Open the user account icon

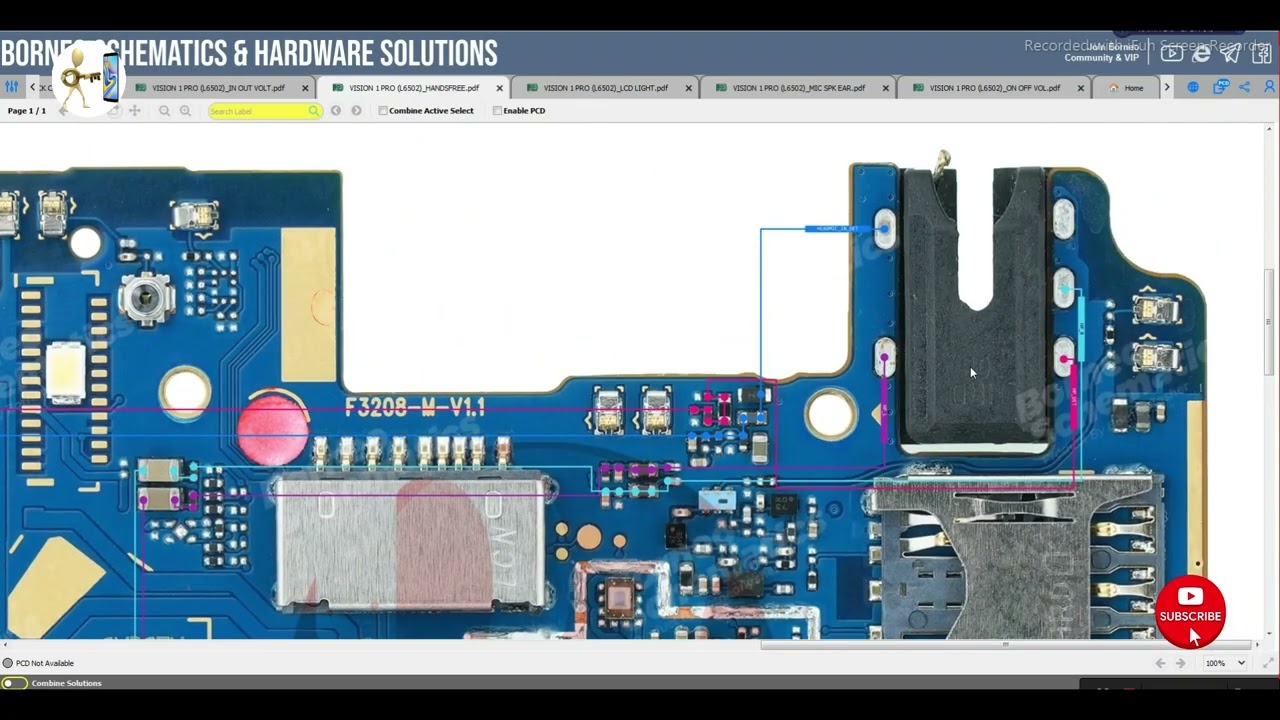(1270, 88)
